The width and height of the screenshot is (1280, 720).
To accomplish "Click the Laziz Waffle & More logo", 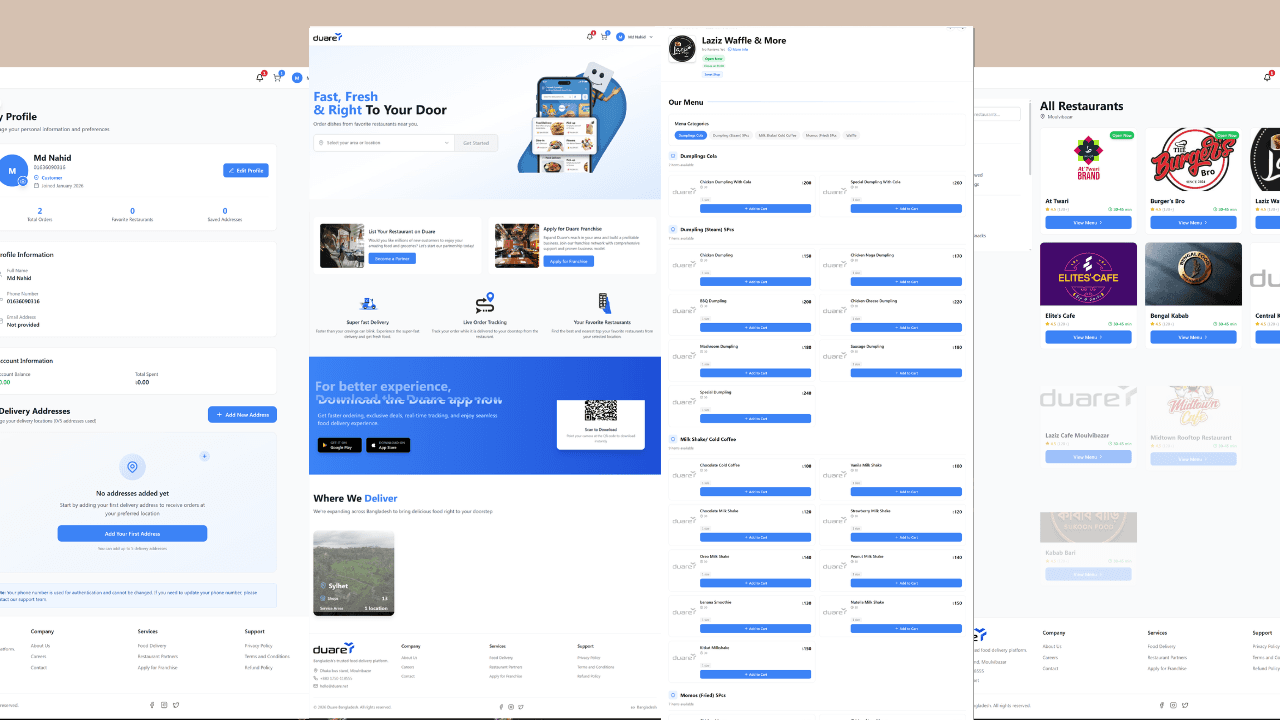I will click(x=682, y=49).
